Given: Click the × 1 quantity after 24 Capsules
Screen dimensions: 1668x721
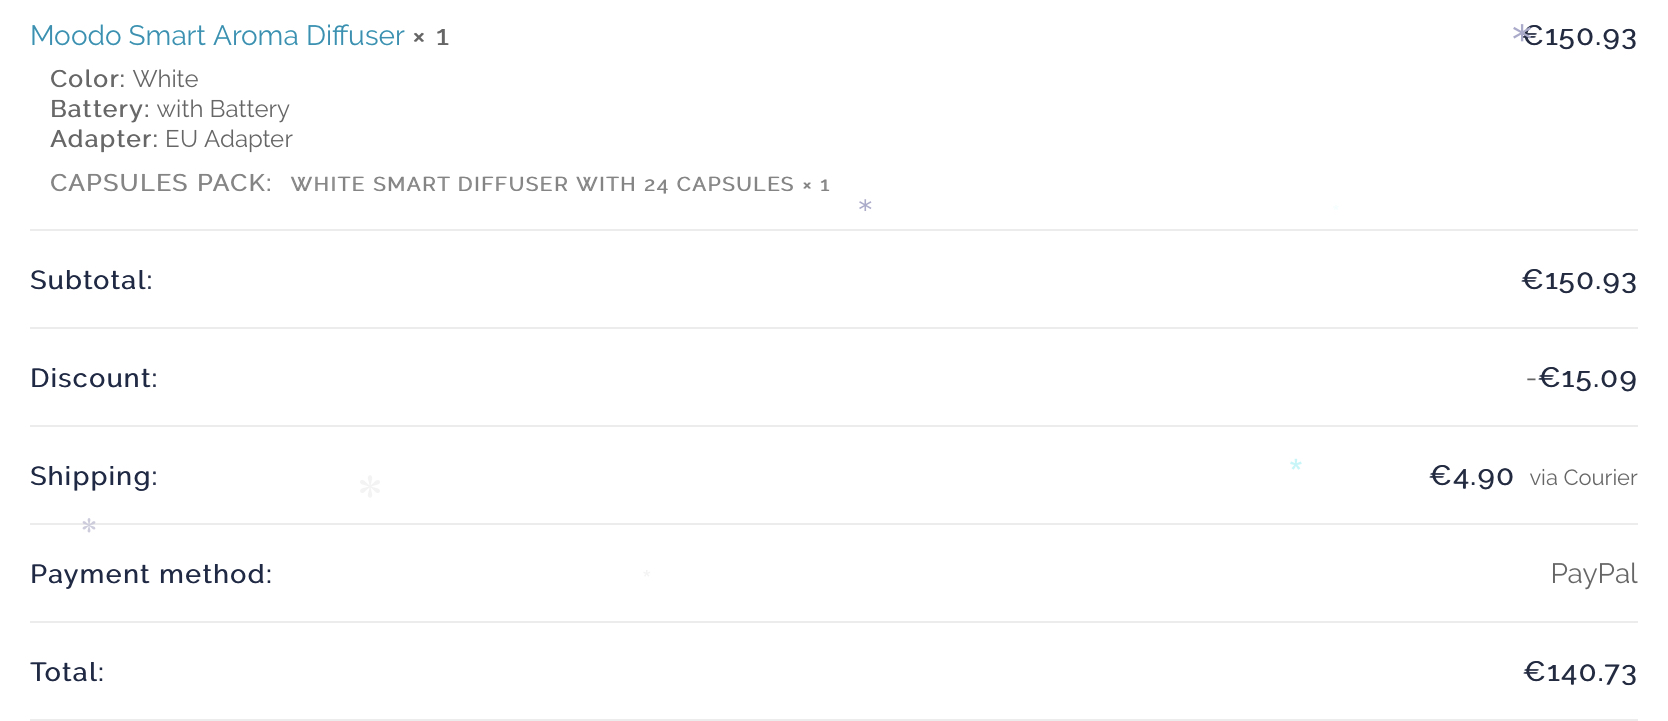Looking at the screenshot, I should coord(816,185).
